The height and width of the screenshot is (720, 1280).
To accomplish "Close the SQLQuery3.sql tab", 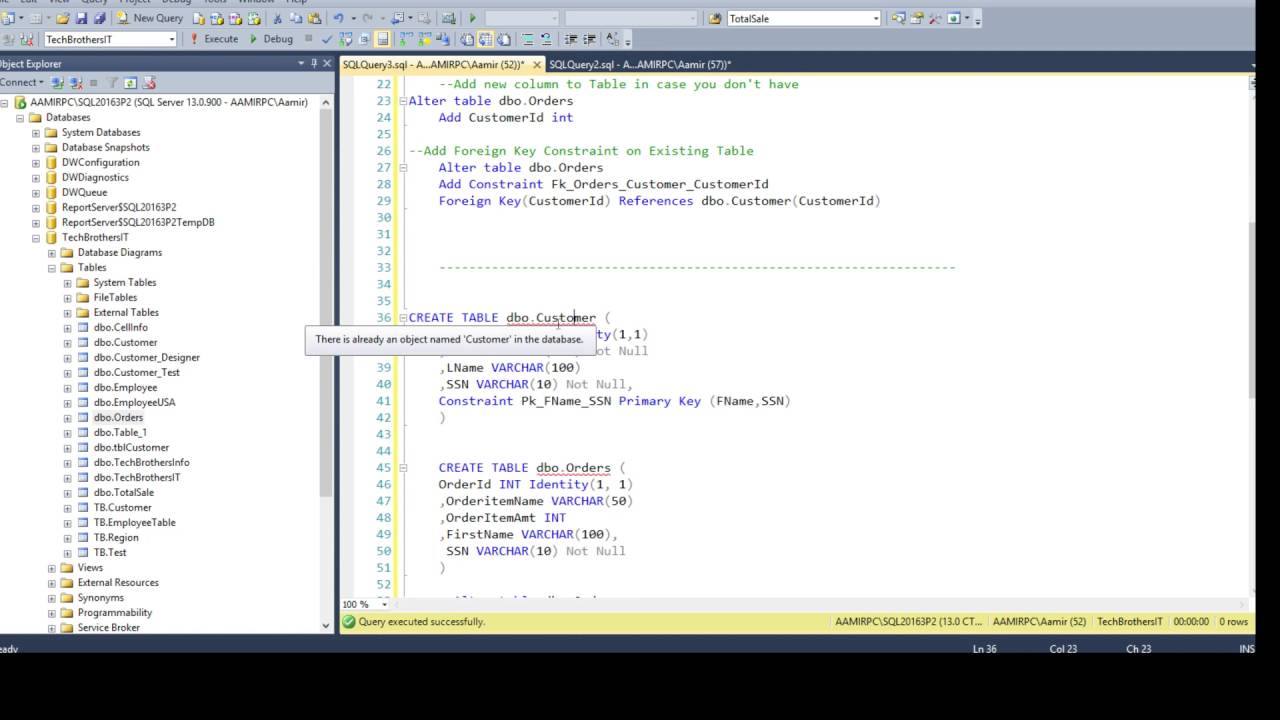I will 536,64.
